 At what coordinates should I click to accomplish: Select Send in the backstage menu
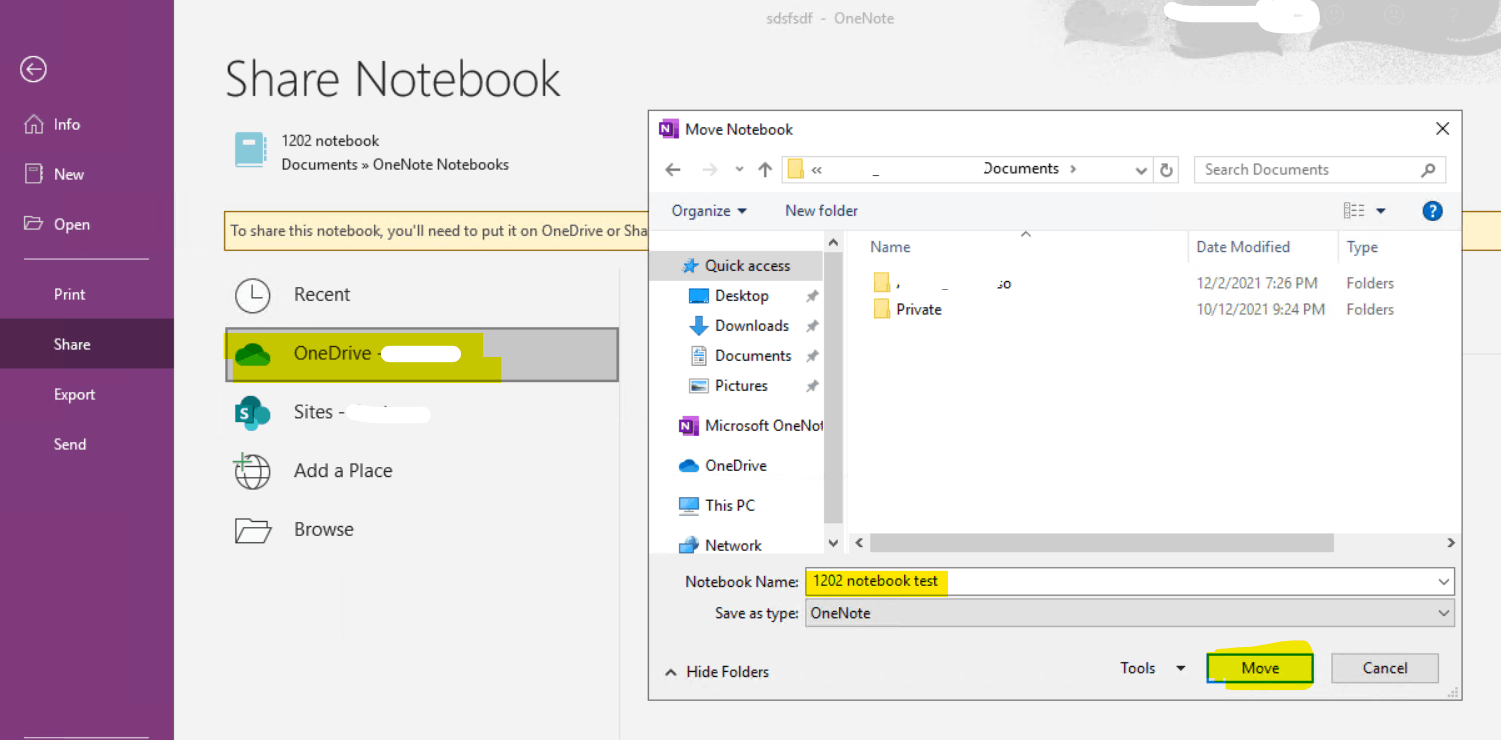[x=70, y=444]
